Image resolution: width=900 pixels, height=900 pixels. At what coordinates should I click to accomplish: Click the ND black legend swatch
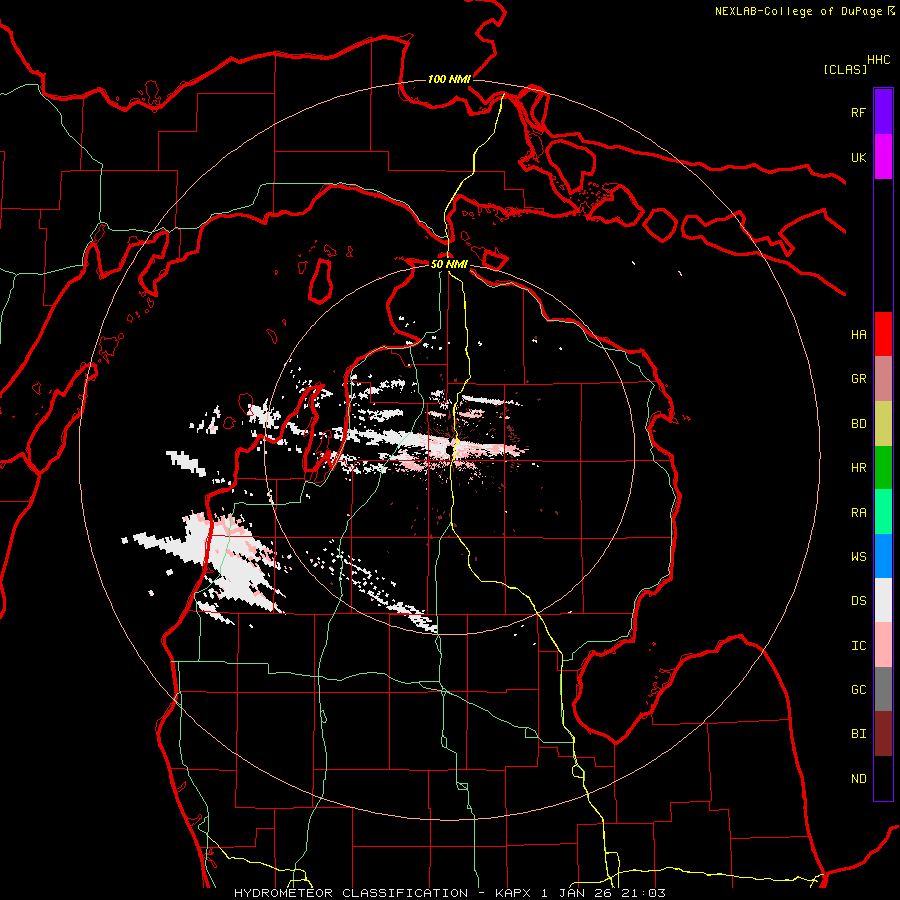(883, 778)
